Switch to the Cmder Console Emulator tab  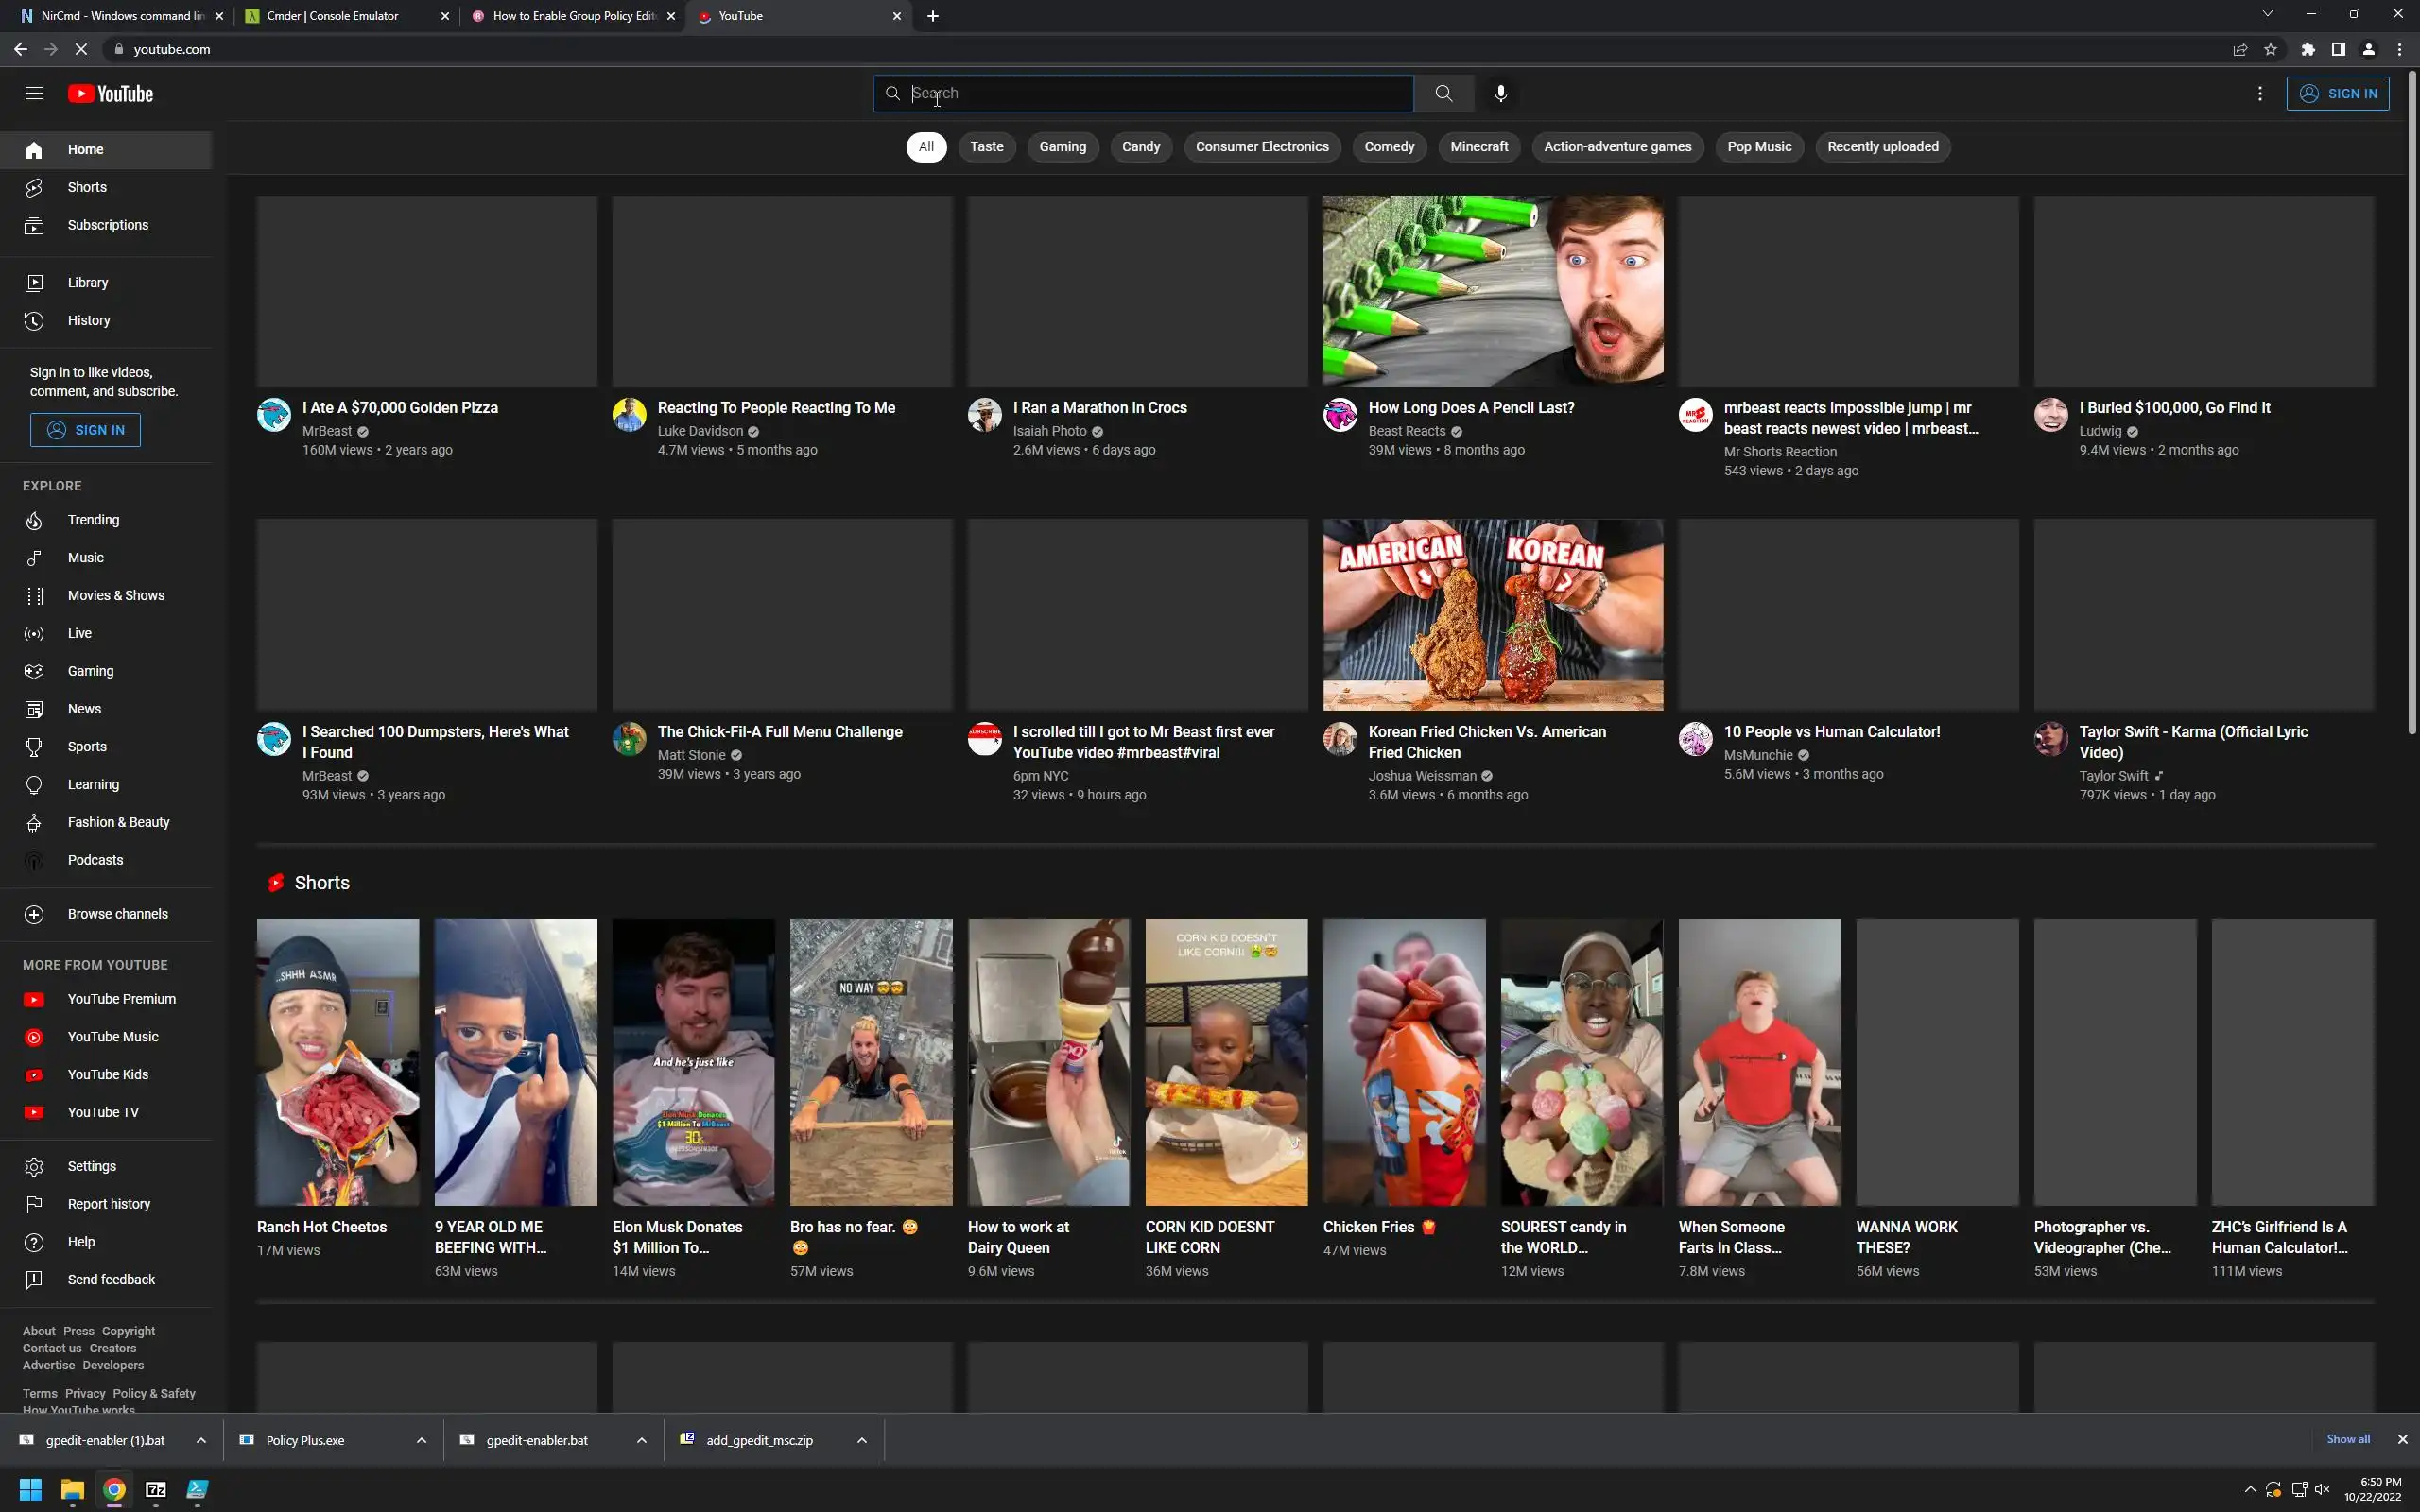[x=333, y=16]
